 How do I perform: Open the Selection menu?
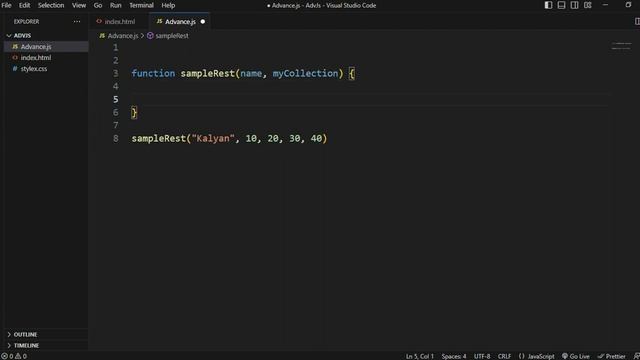click(51, 5)
